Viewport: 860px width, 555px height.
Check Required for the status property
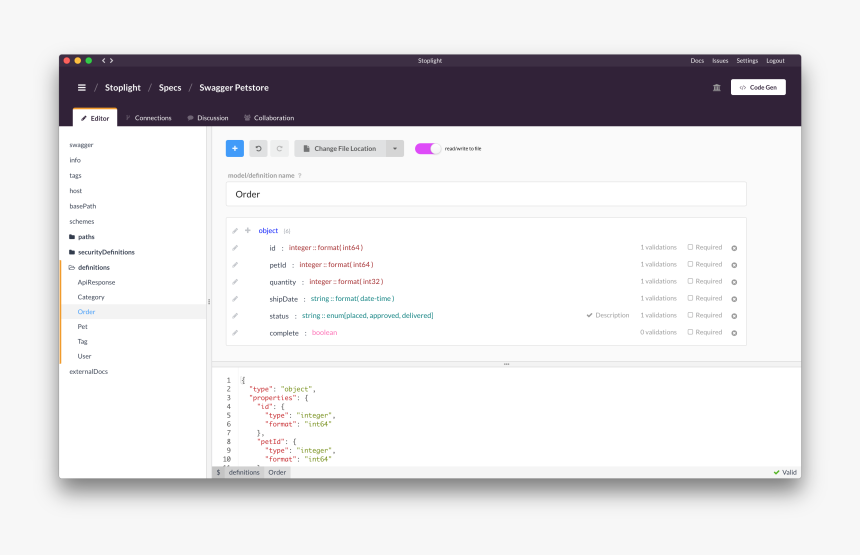(691, 315)
